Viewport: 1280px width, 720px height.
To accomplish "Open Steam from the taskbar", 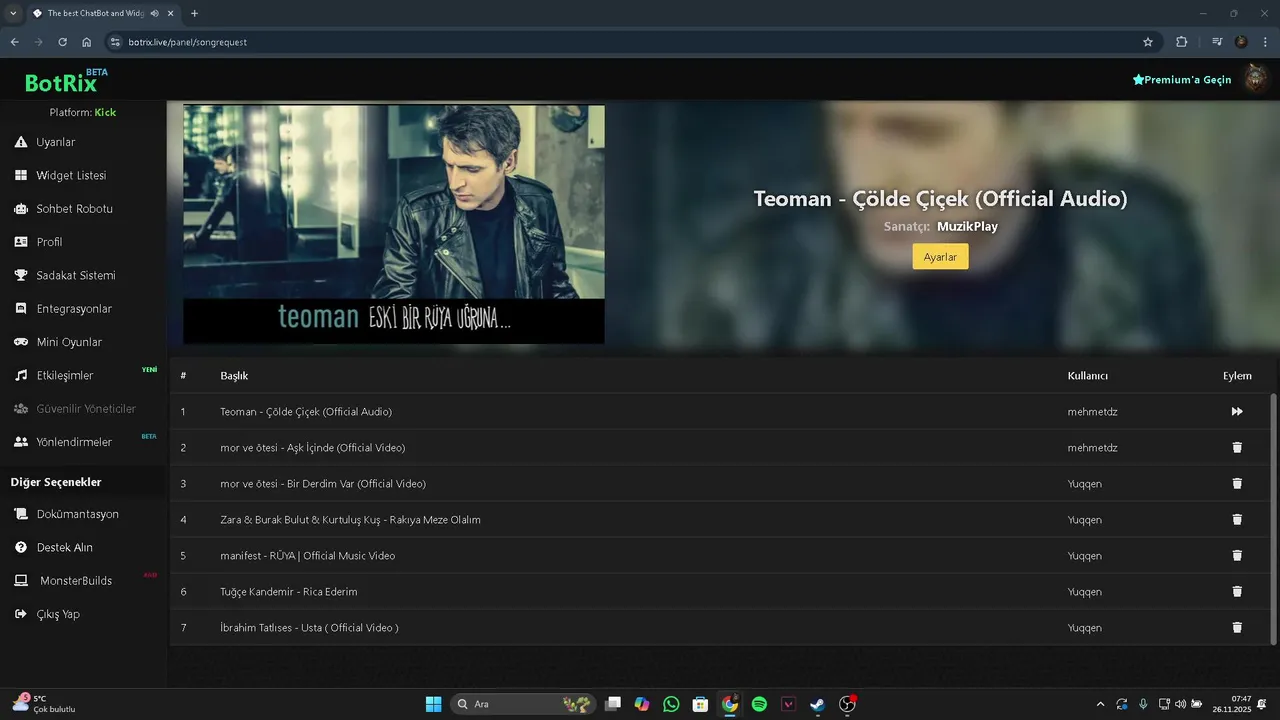I will 817,704.
